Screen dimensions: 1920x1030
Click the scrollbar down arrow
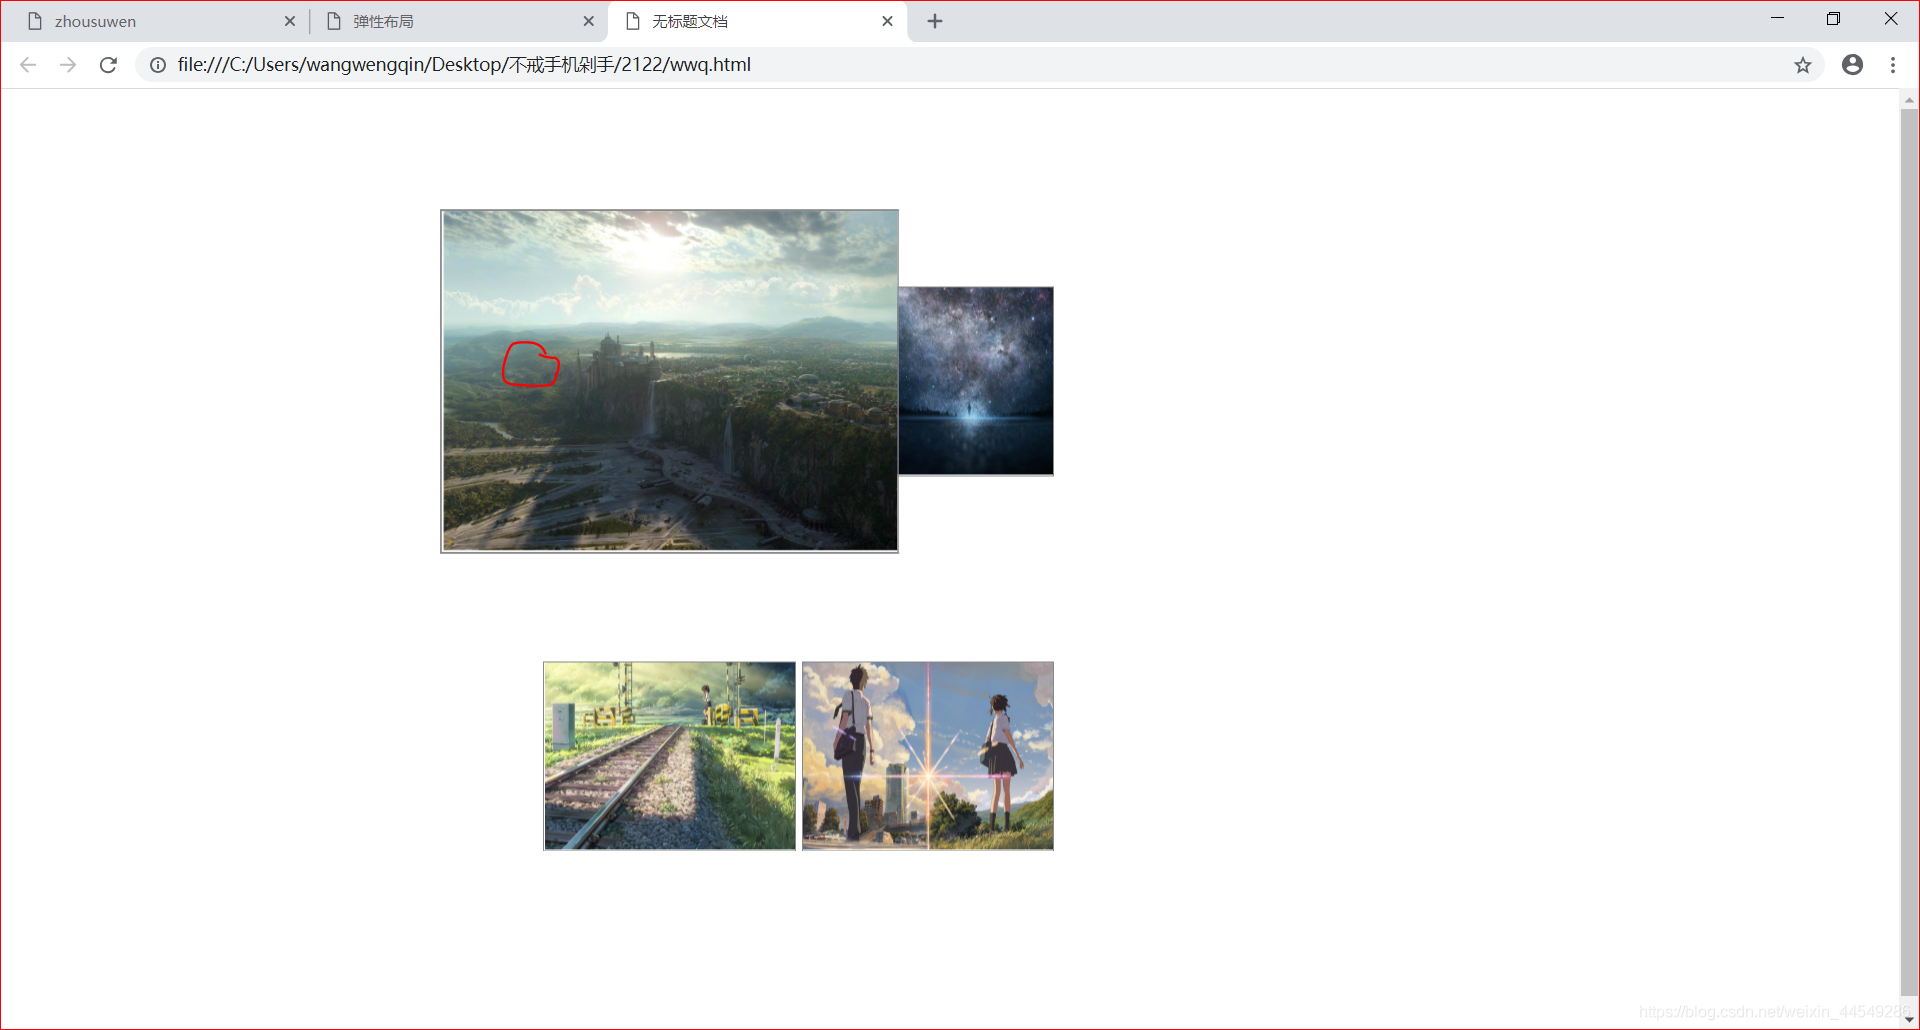click(x=1909, y=1019)
